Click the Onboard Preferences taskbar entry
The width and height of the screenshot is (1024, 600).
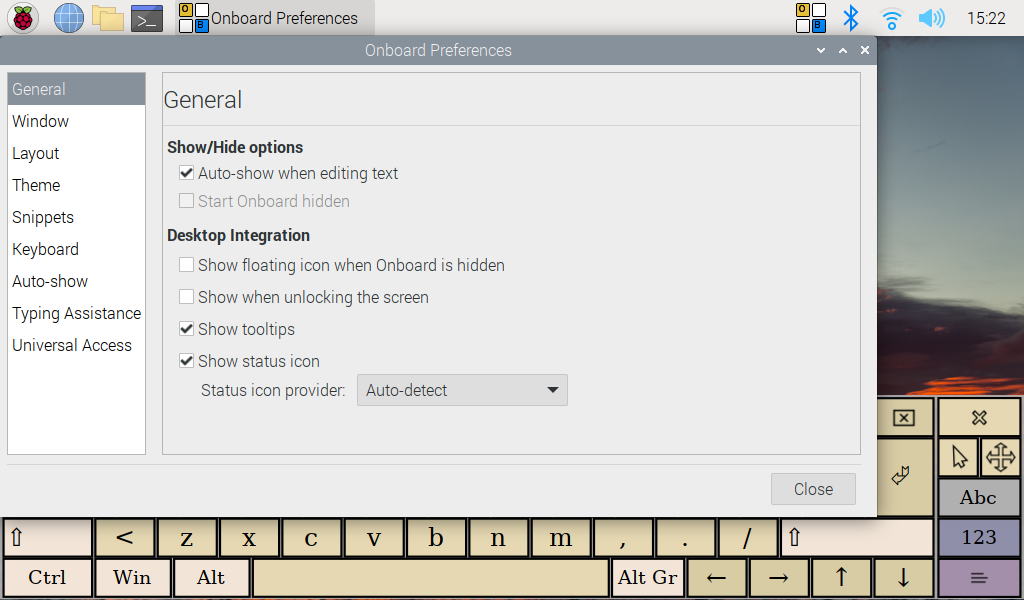pyautogui.click(x=275, y=18)
